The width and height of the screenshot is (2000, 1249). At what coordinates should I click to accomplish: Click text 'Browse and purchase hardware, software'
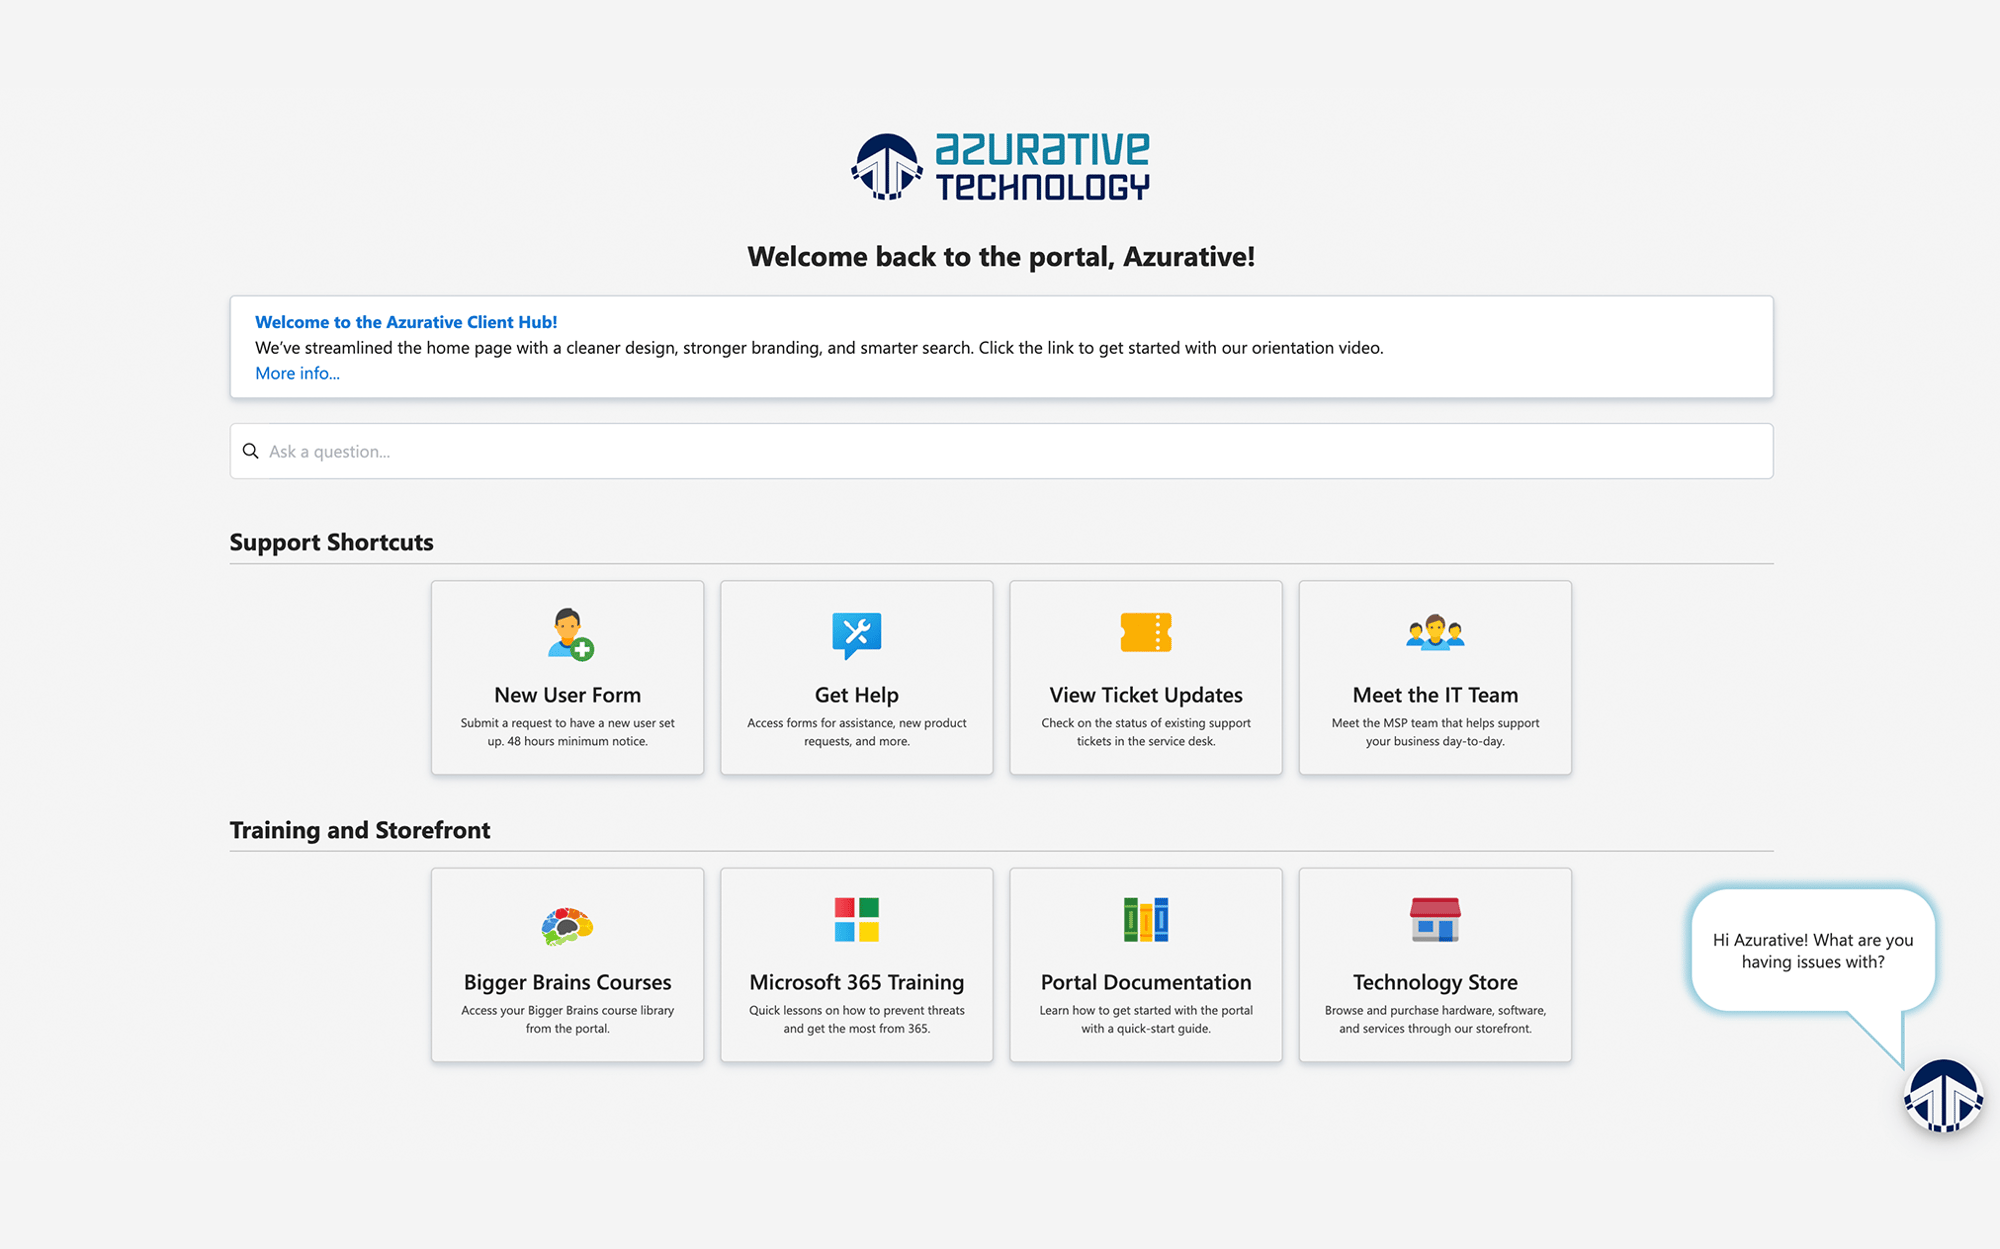(x=1435, y=1010)
